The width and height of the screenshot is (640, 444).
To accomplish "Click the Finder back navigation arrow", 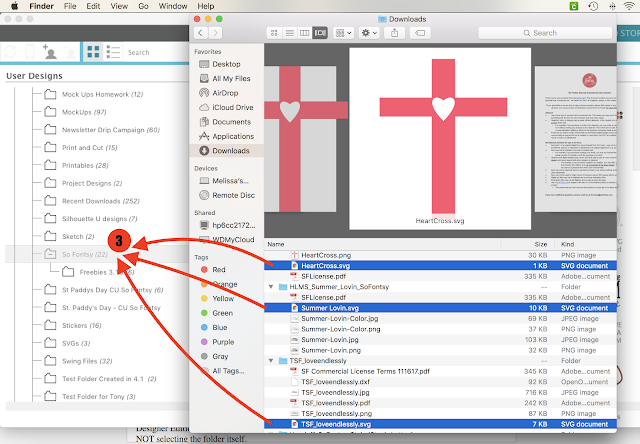I will tap(200, 33).
